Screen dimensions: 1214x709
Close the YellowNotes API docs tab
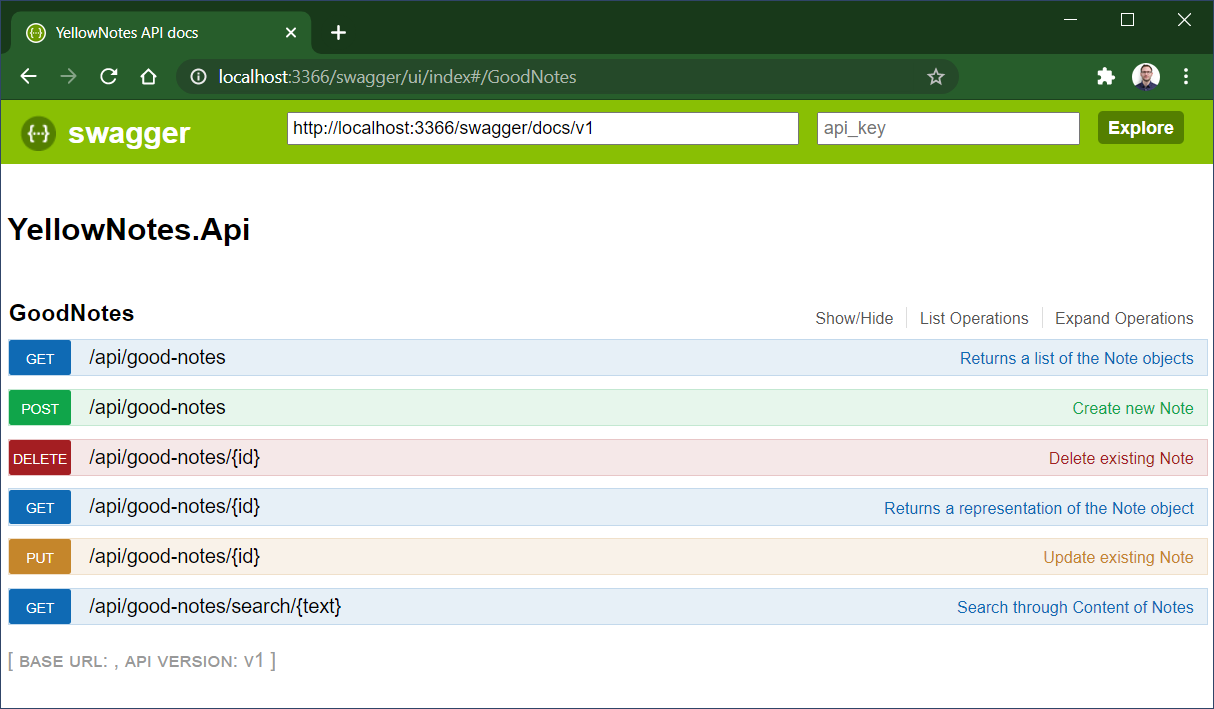(291, 33)
